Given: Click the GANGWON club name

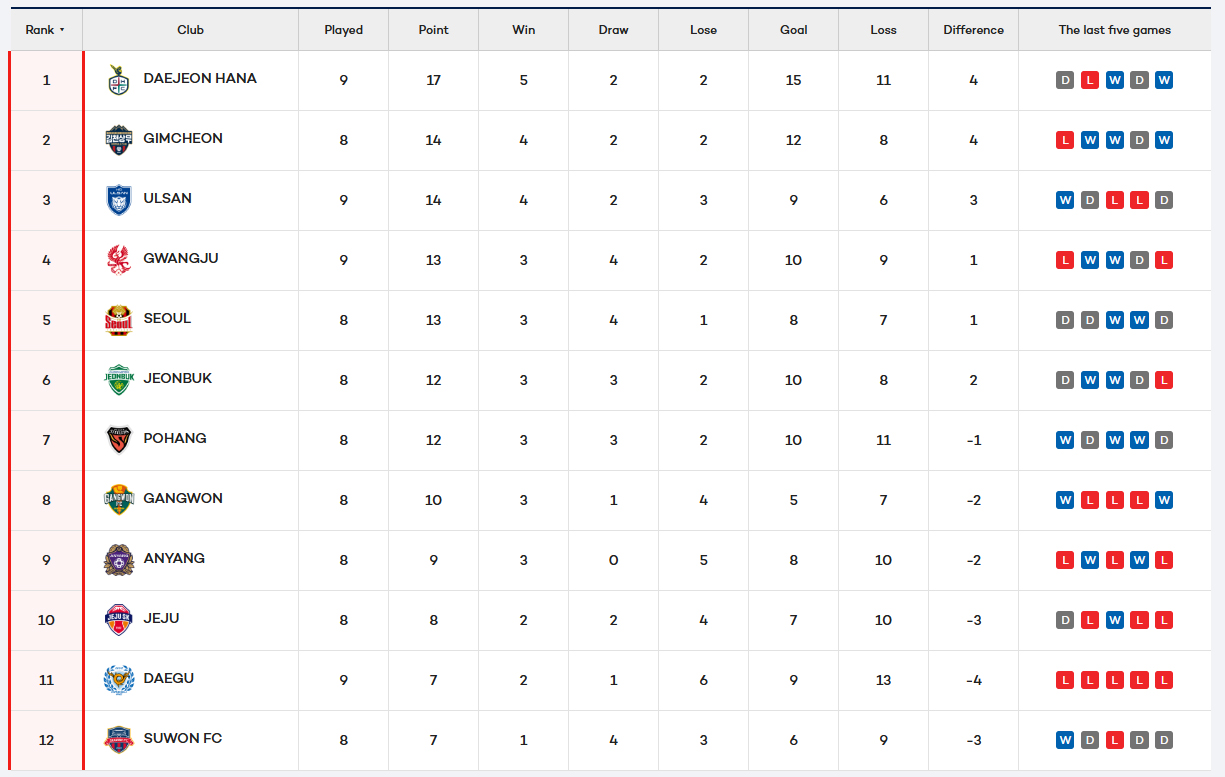Looking at the screenshot, I should pyautogui.click(x=183, y=498).
